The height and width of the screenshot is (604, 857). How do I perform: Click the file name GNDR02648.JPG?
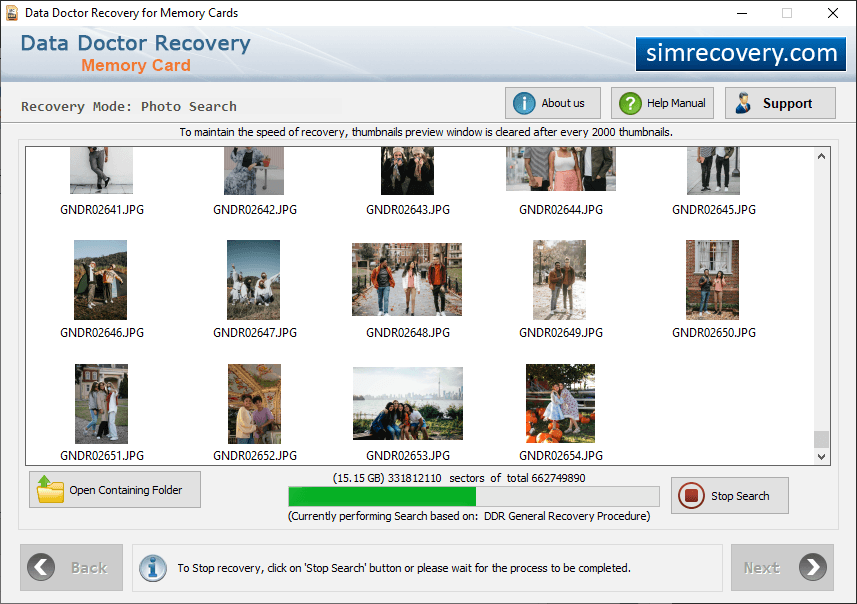click(x=408, y=332)
